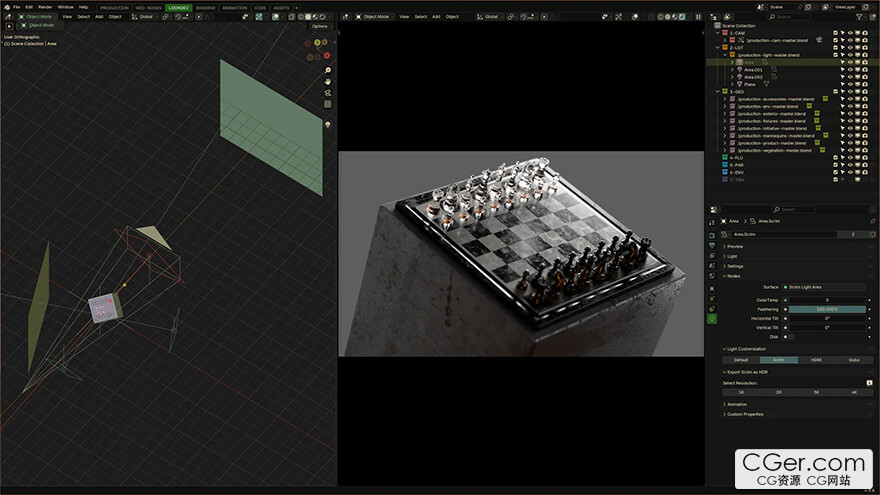880x495 pixels.
Task: Disable render camera icon for Area.002
Action: [865, 77]
